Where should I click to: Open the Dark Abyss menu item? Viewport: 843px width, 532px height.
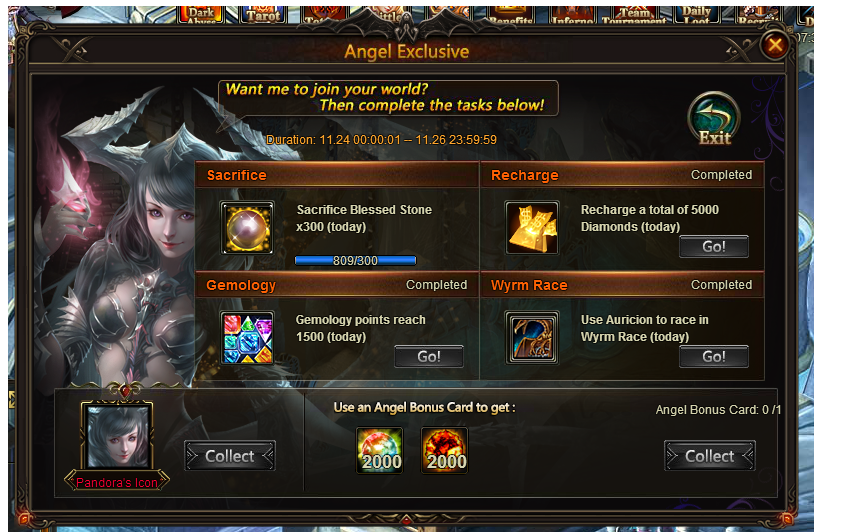coord(201,15)
